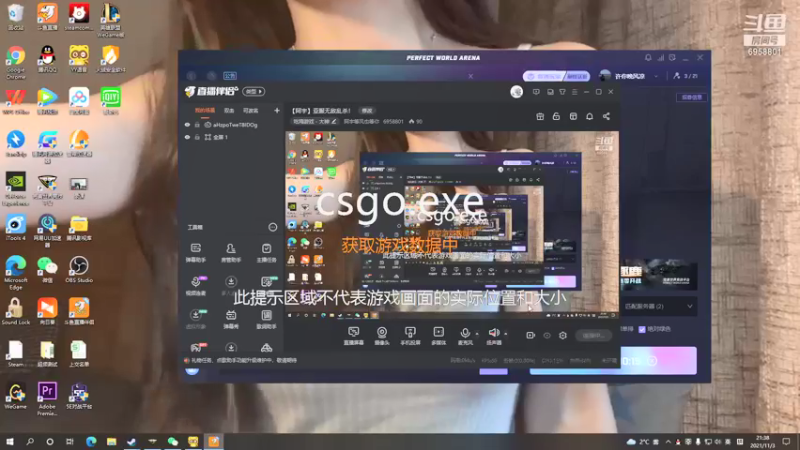The width and height of the screenshot is (800, 450).
Task: Add a camera source (摄像头)
Action: click(382, 336)
